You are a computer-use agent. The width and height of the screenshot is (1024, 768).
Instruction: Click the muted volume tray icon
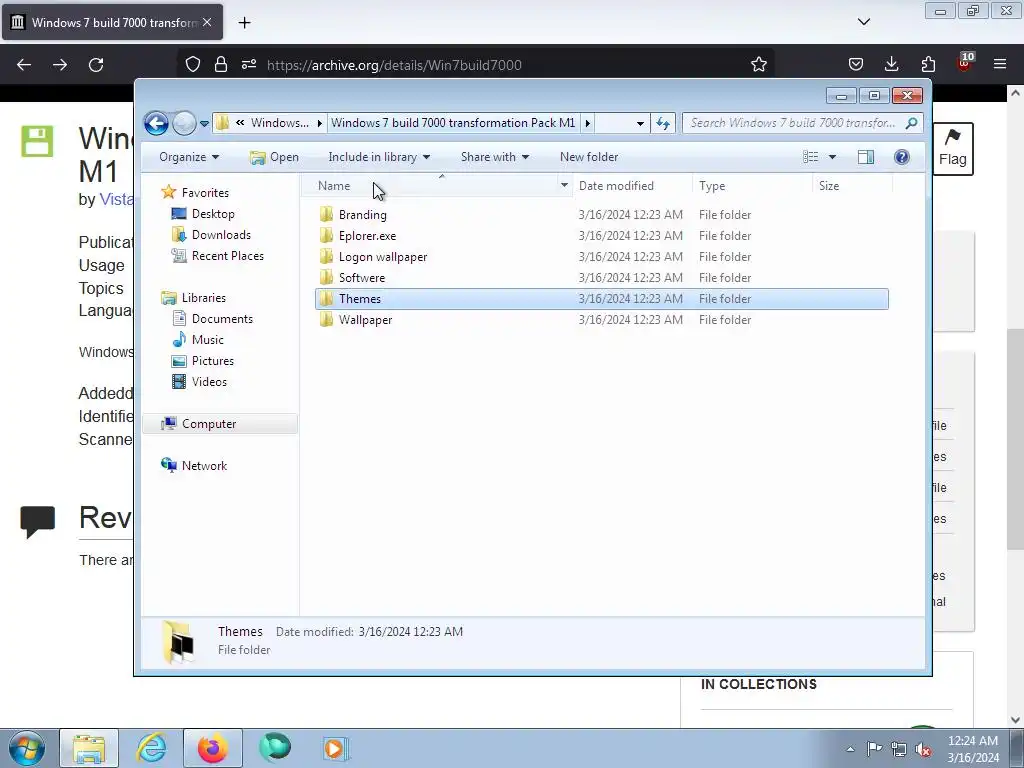(x=923, y=749)
